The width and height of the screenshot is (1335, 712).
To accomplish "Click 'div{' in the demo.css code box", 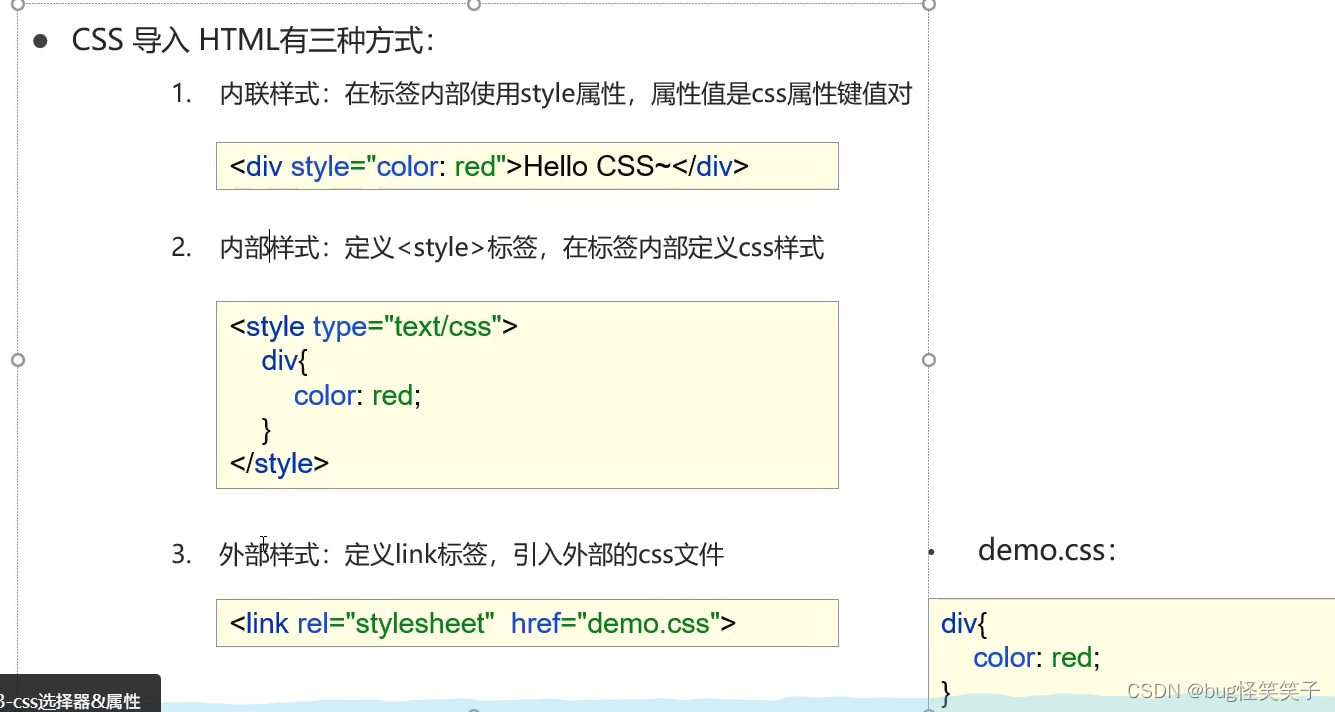I will pyautogui.click(x=964, y=624).
